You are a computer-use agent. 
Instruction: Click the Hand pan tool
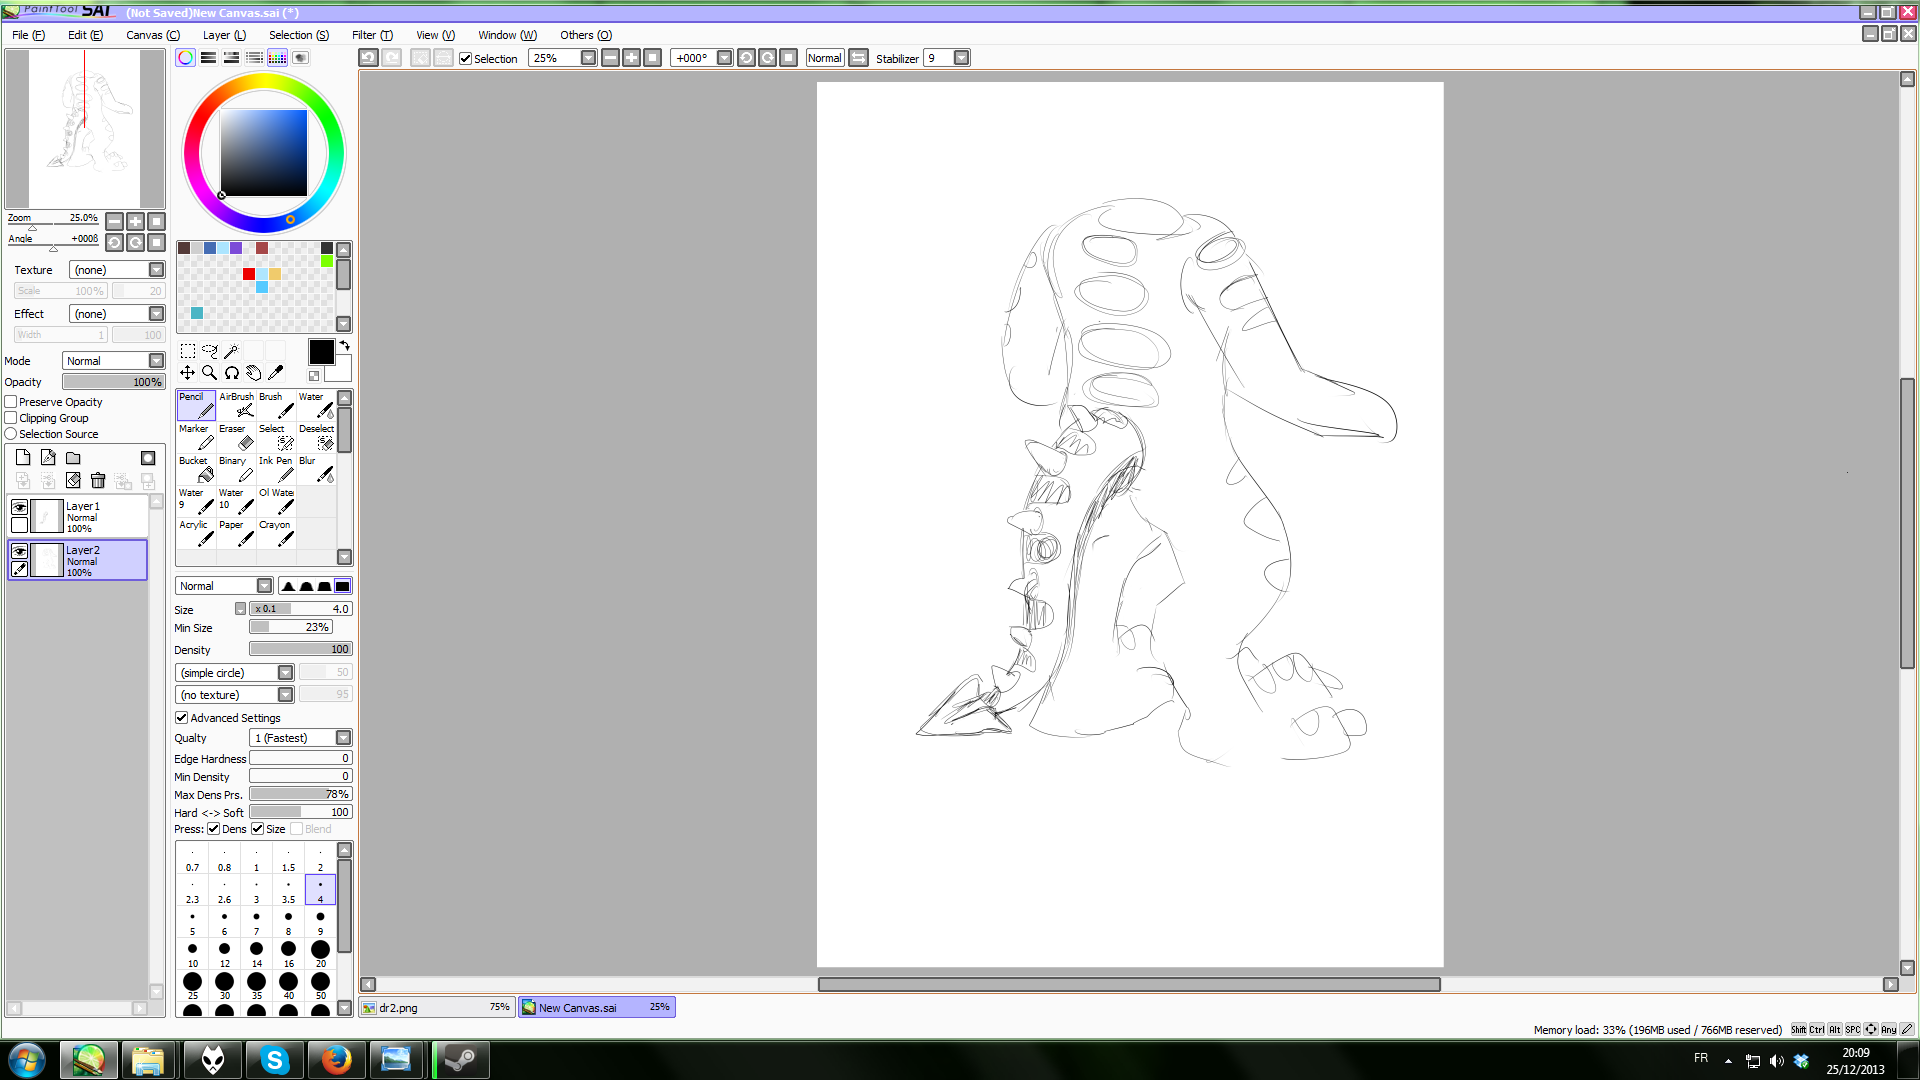point(254,372)
